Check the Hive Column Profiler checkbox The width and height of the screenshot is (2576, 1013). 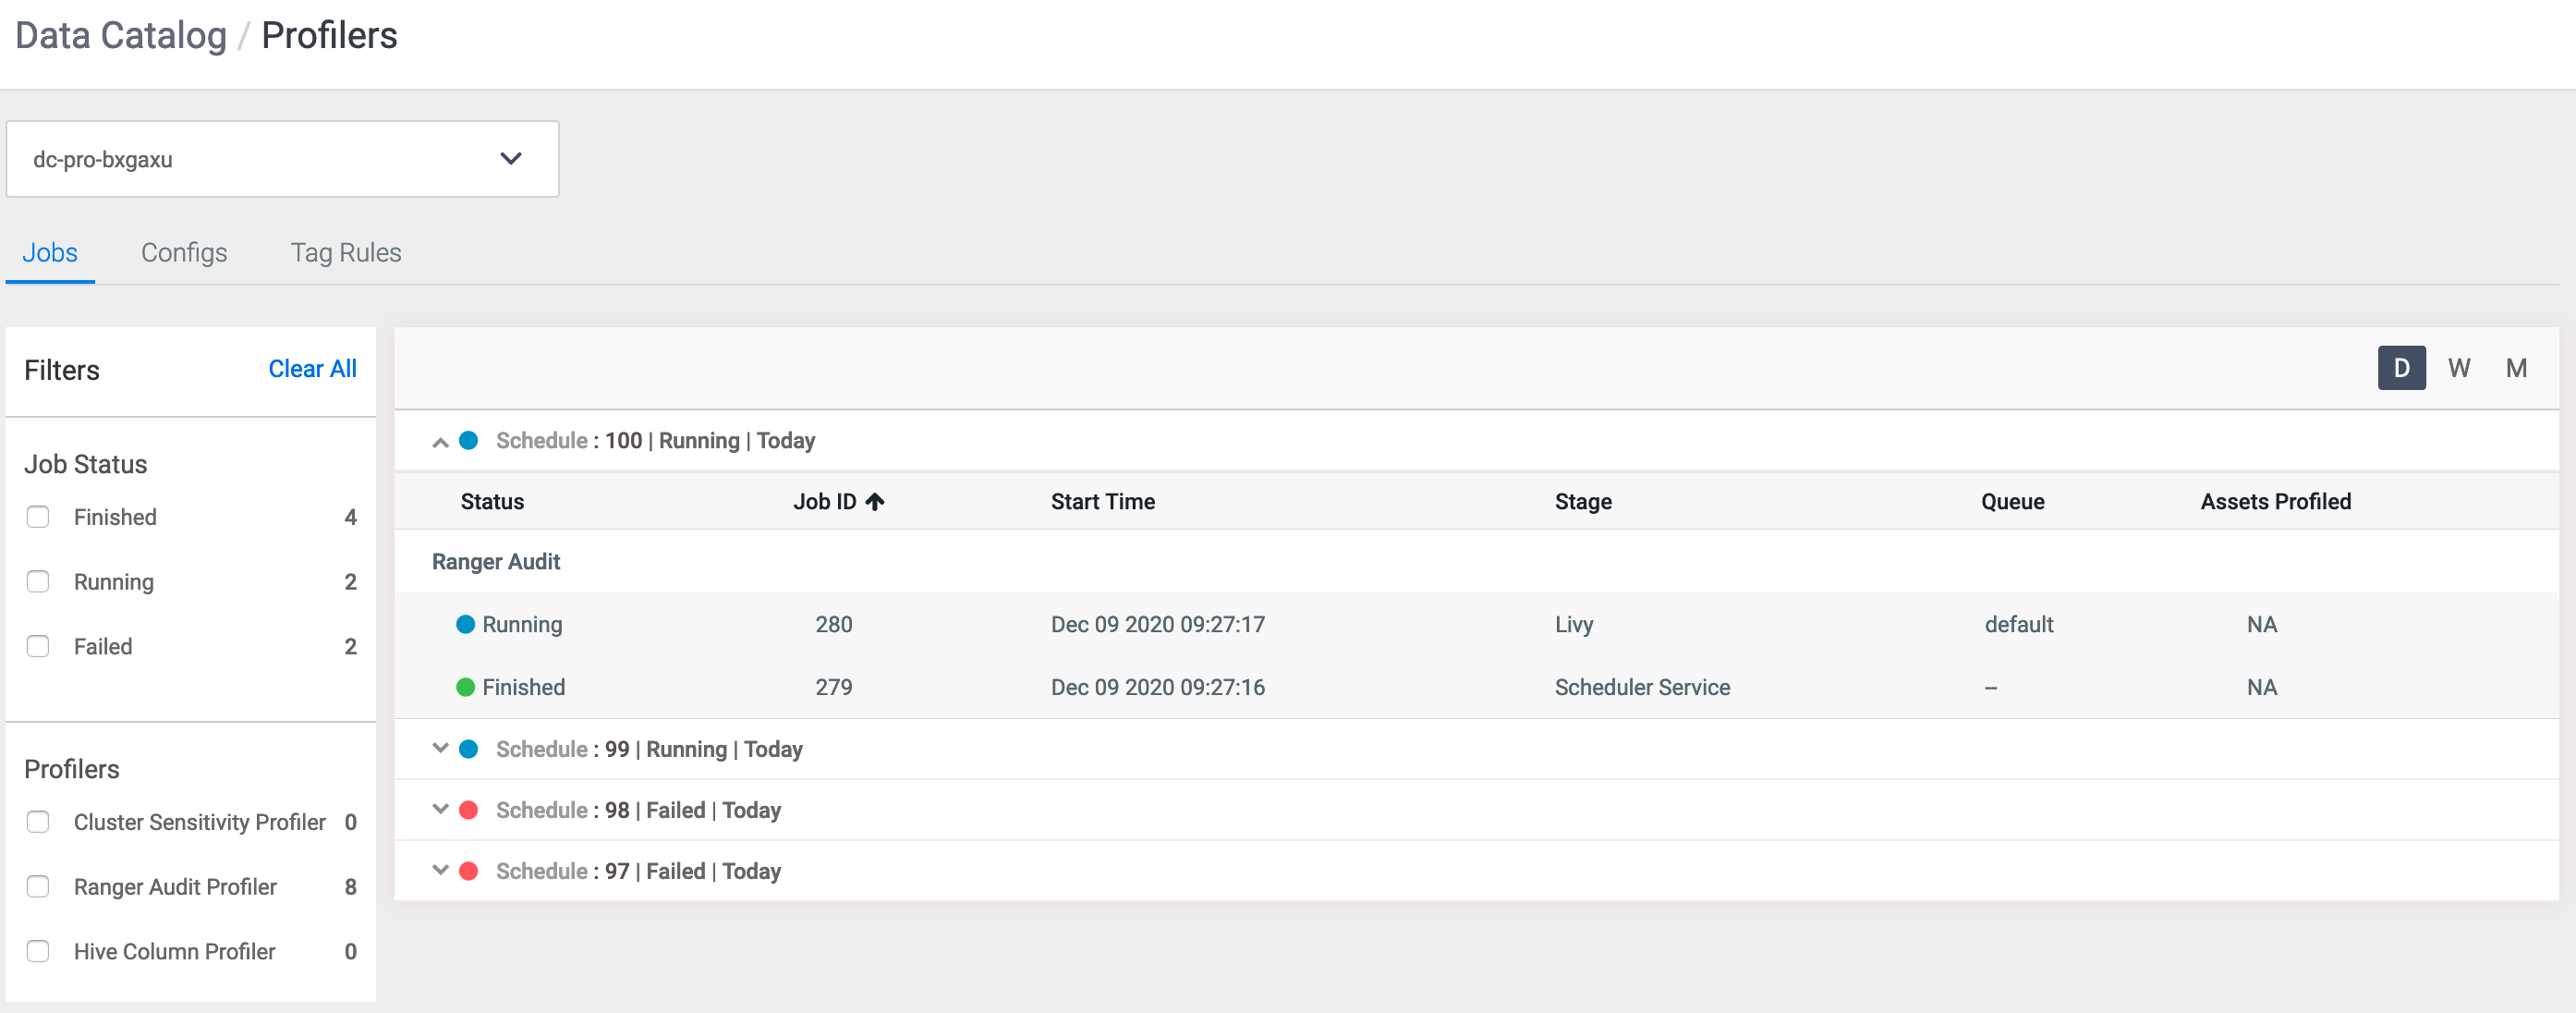point(38,951)
